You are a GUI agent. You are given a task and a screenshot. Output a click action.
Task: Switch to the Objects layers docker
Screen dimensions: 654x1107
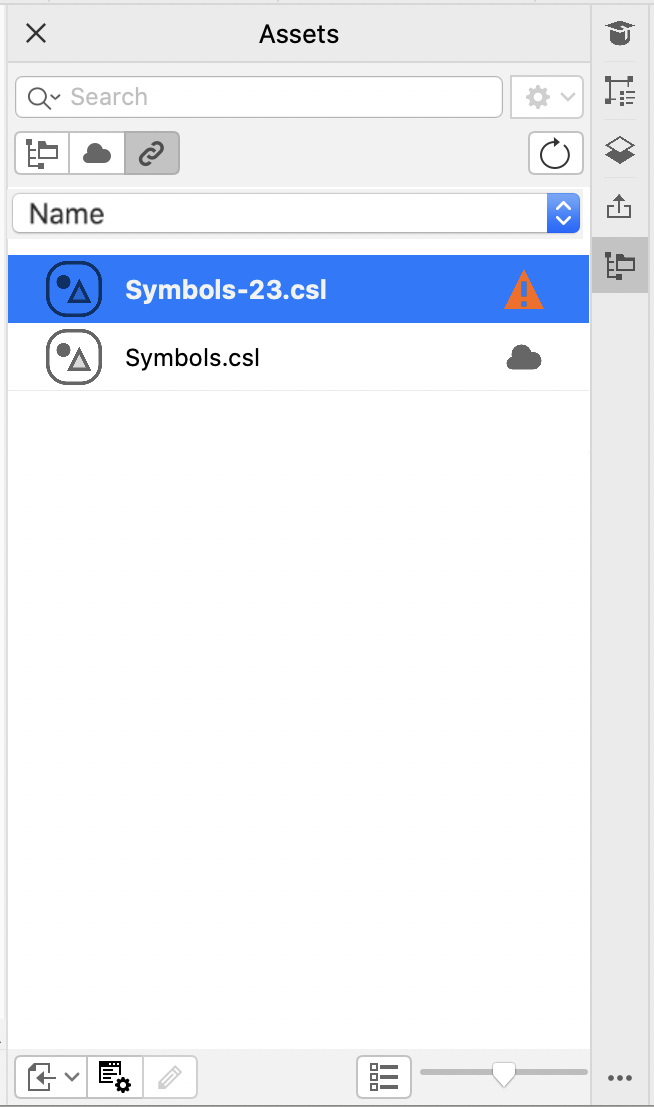click(x=620, y=150)
